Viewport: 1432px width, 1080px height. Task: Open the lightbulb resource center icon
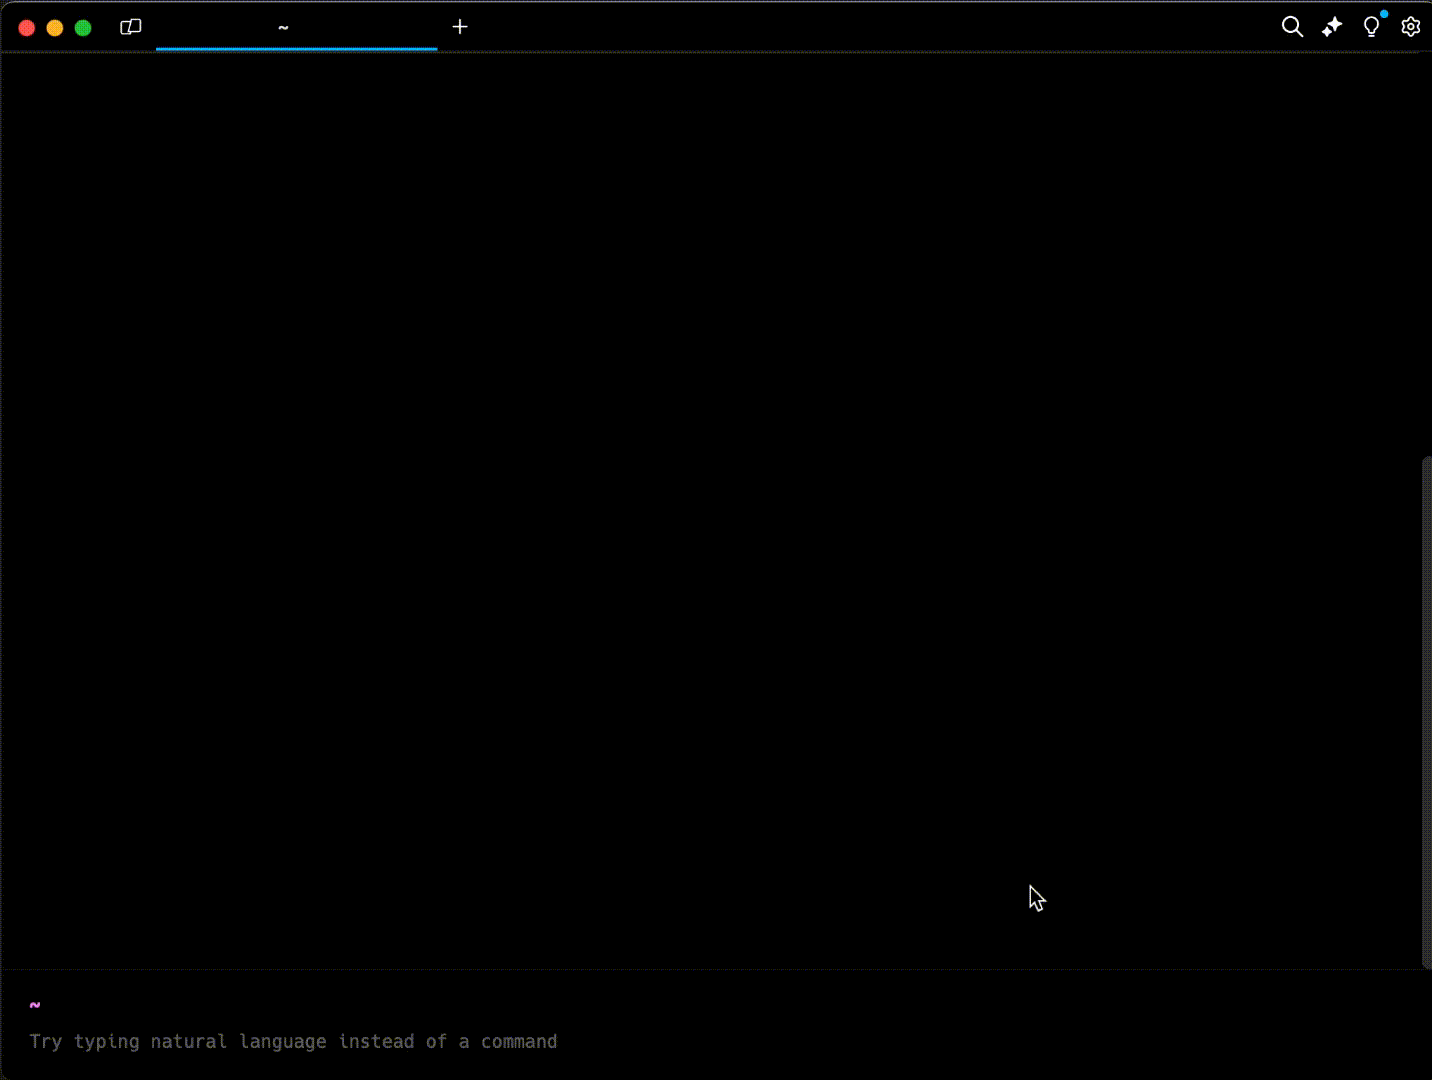pyautogui.click(x=1372, y=27)
